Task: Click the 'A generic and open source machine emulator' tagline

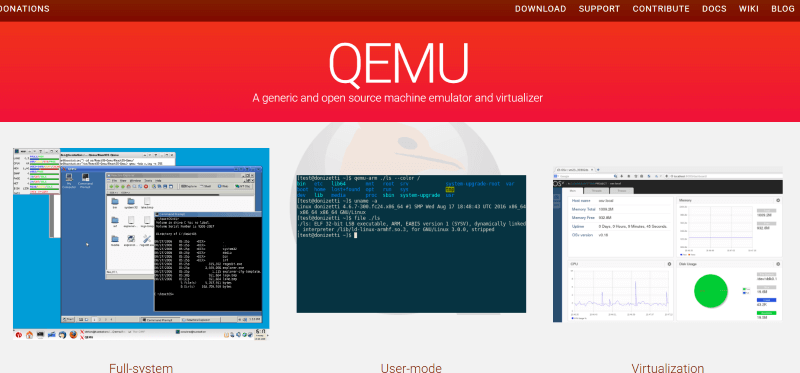Action: (x=397, y=97)
